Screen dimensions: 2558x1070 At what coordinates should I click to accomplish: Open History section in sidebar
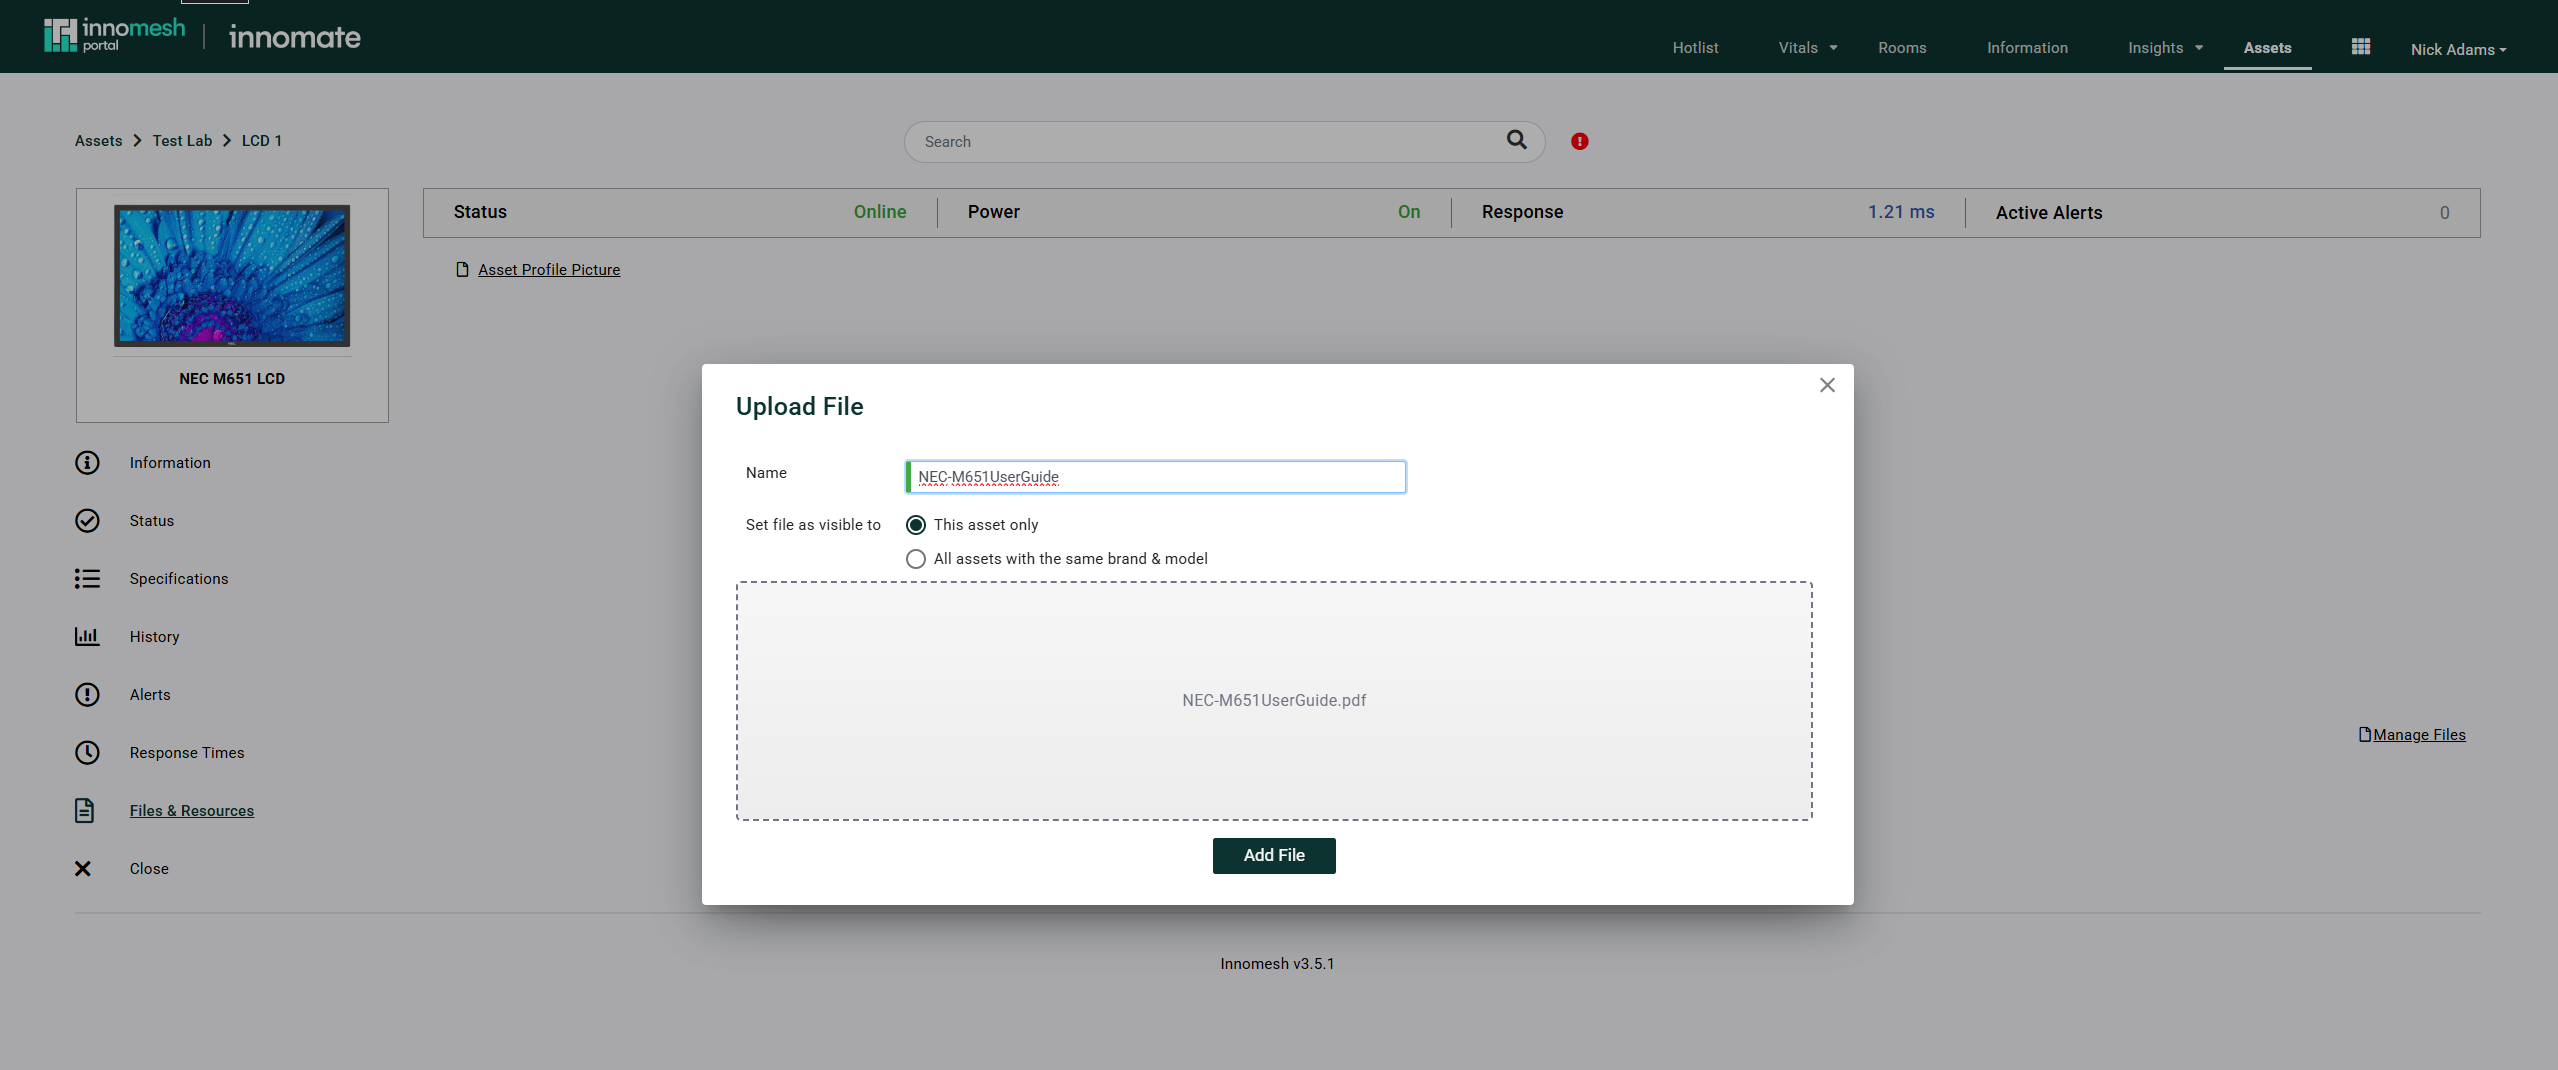pos(154,636)
